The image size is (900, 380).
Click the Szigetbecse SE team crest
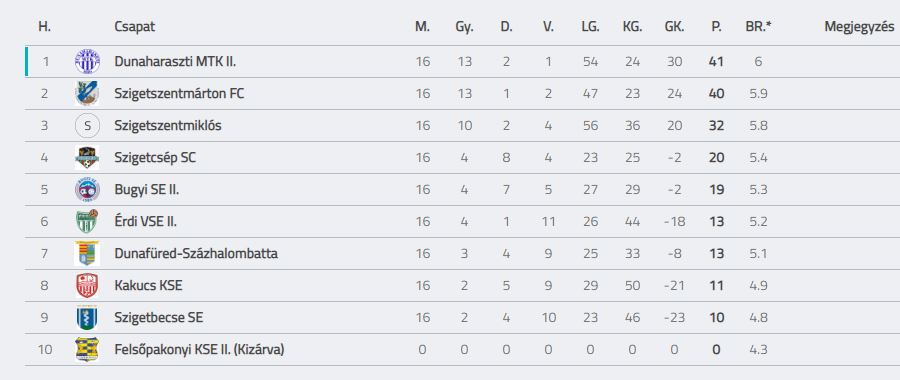pyautogui.click(x=87, y=317)
